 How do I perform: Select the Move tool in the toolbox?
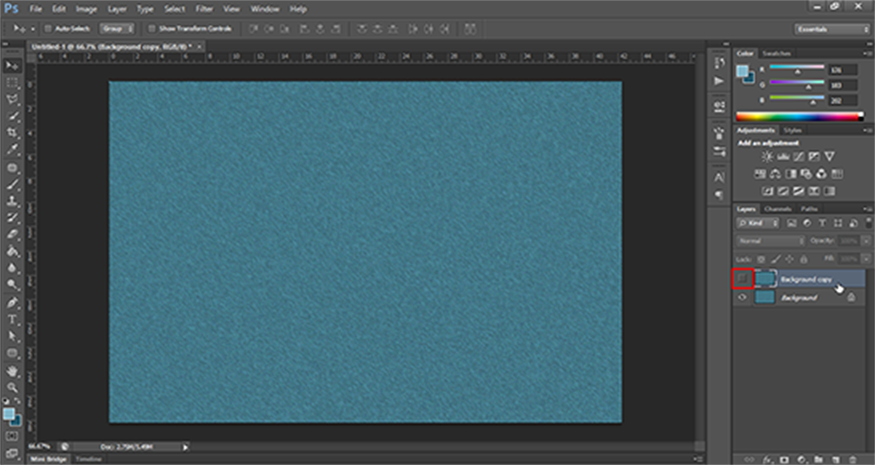pyautogui.click(x=13, y=65)
